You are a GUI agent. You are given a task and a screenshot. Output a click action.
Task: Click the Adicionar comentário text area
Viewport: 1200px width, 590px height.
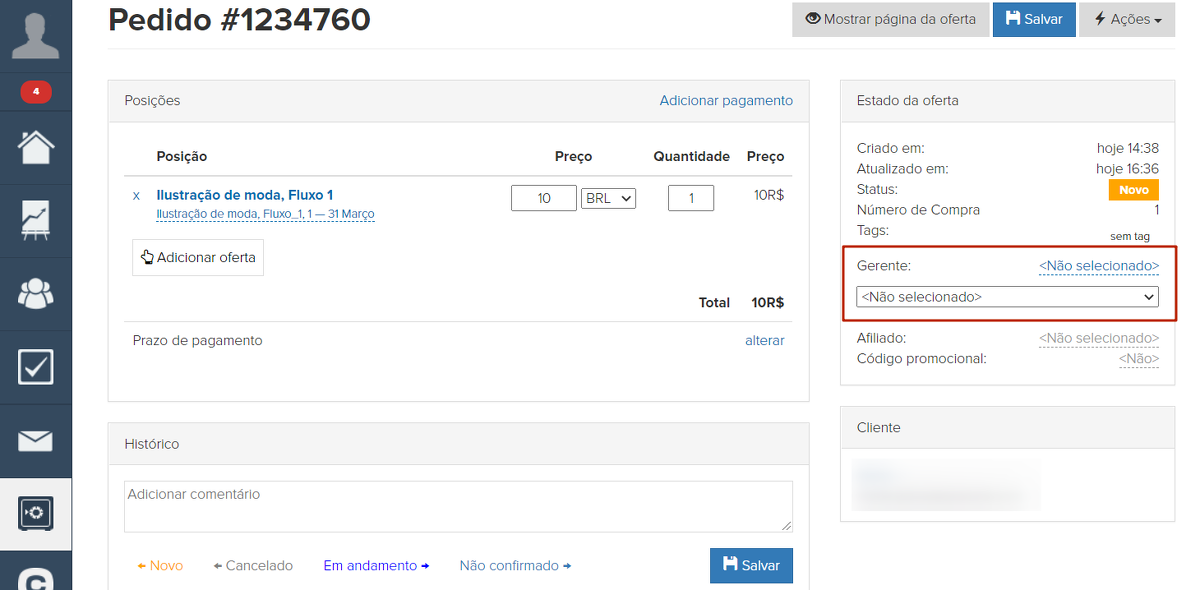457,506
